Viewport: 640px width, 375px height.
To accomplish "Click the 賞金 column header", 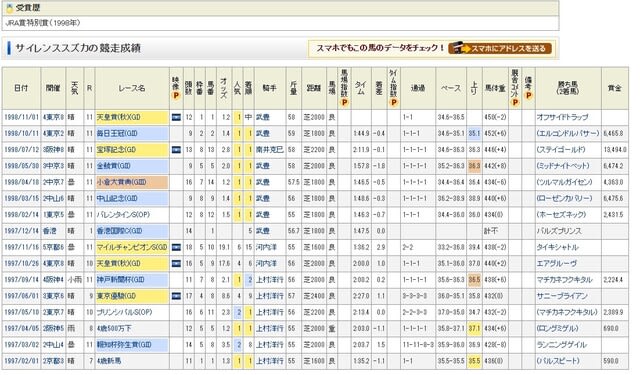I will click(615, 88).
